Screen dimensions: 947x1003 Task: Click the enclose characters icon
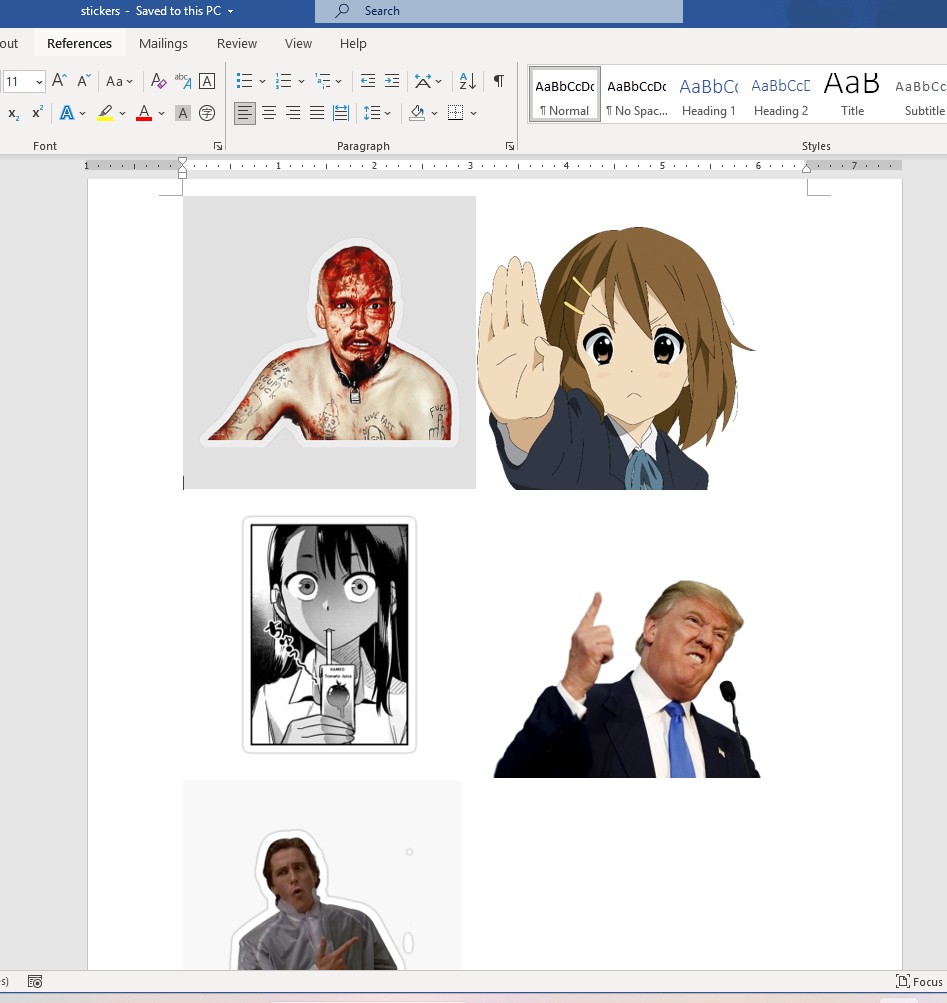[x=207, y=113]
